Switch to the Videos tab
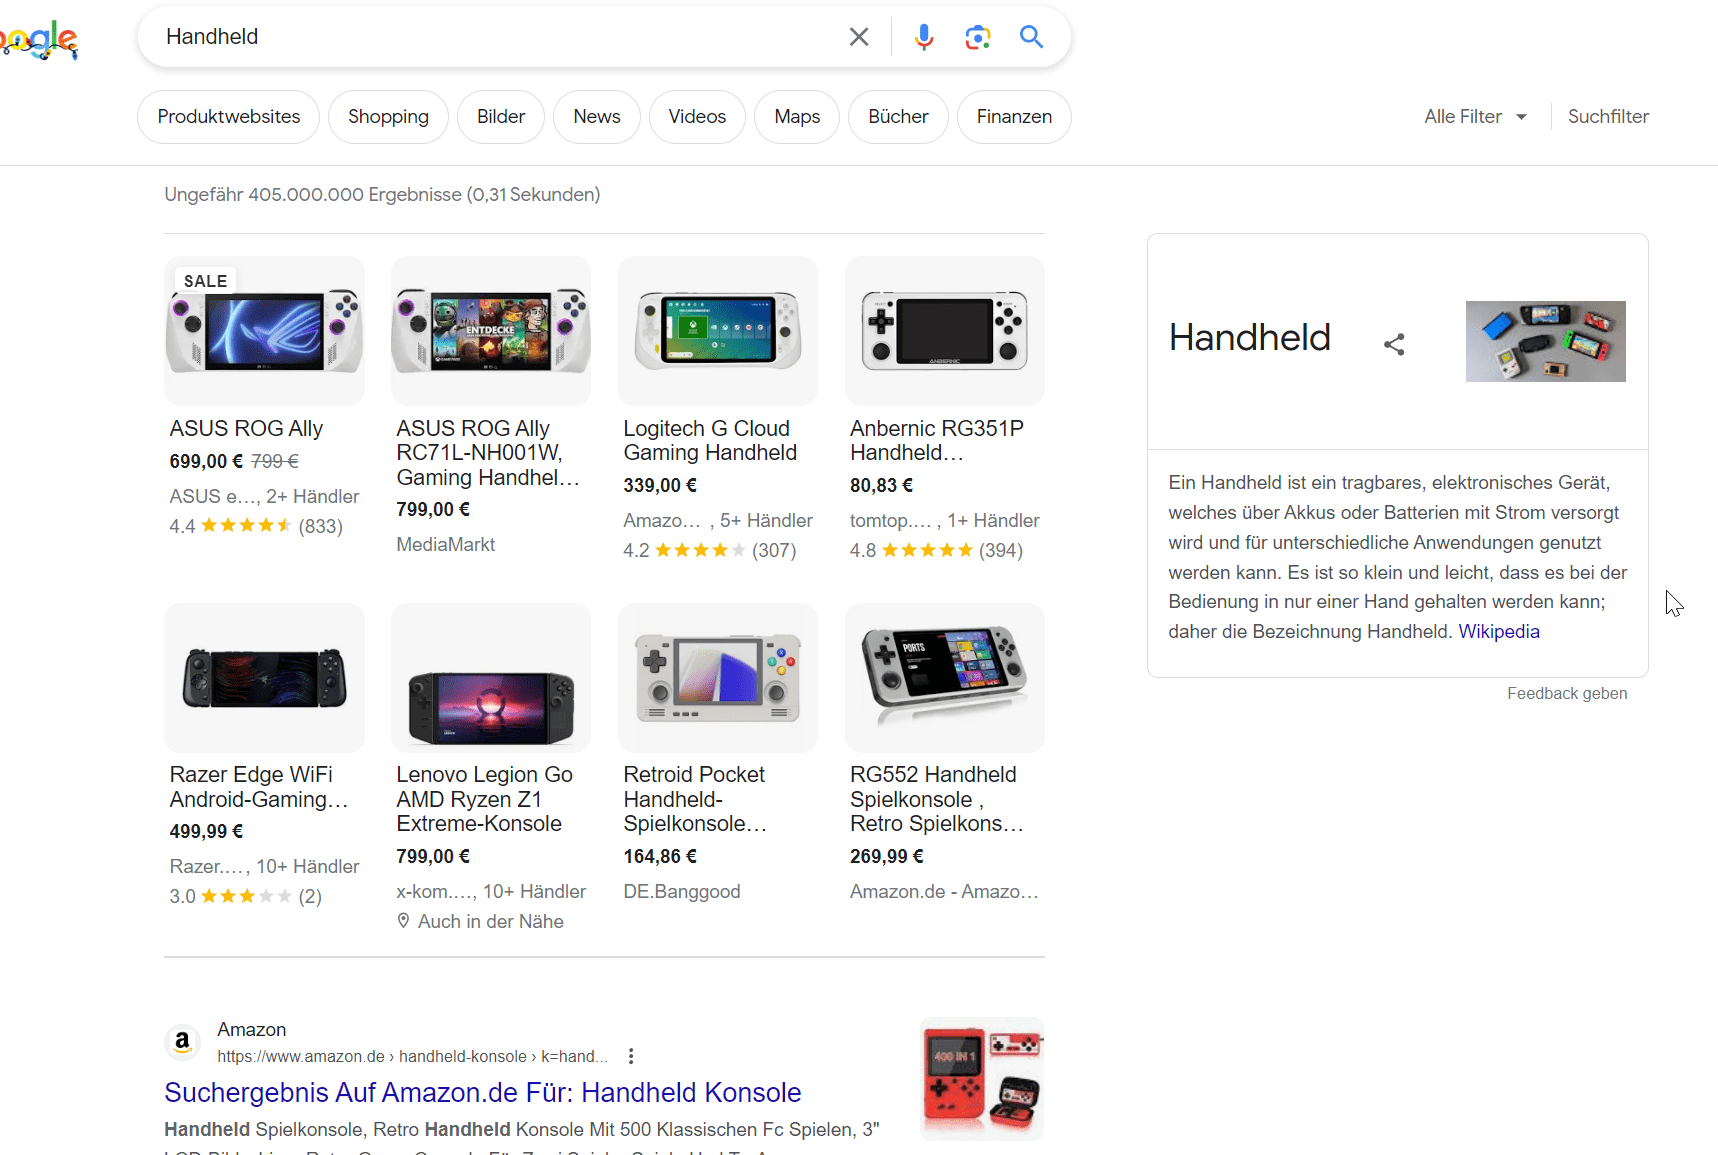Screen dimensions: 1718x1155 [x=697, y=117]
